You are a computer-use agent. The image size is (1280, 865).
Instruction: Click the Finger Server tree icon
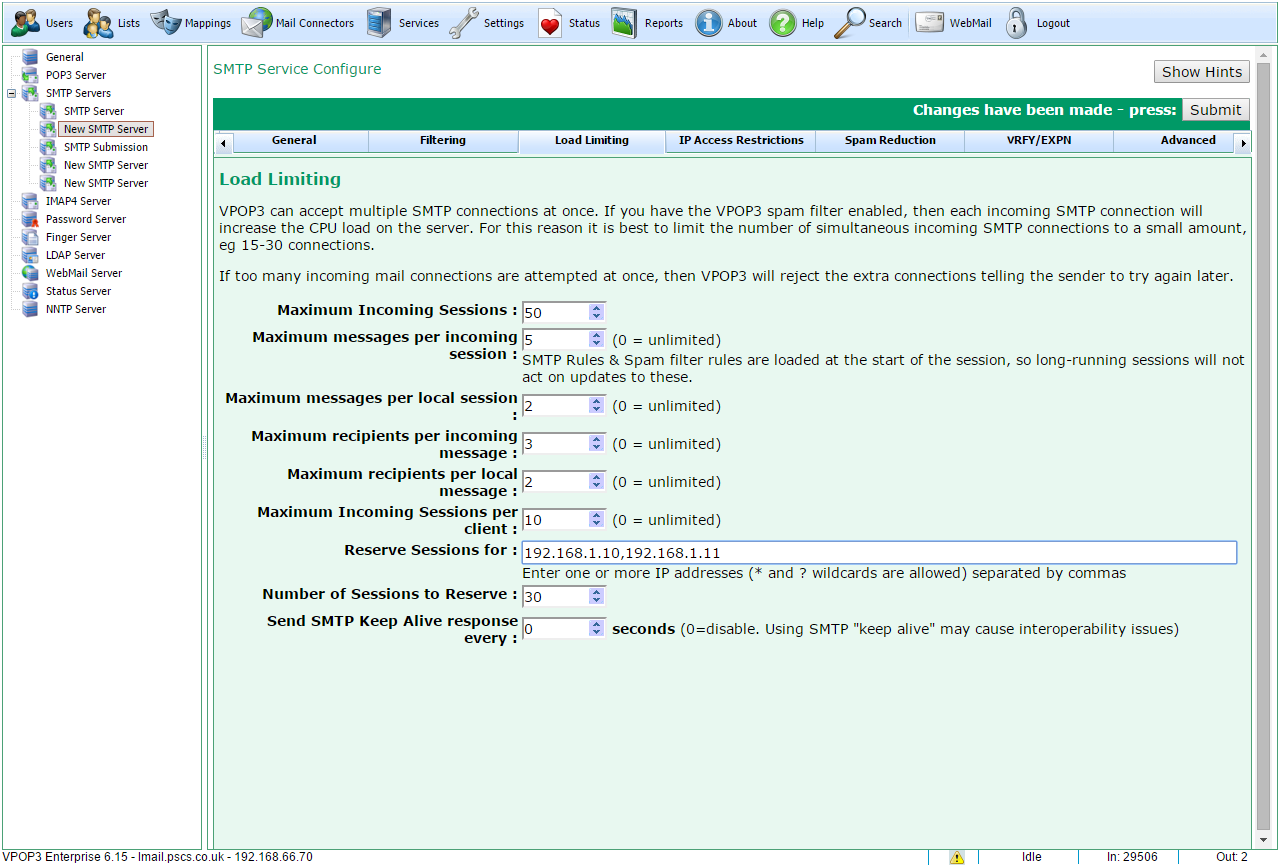[x=30, y=237]
